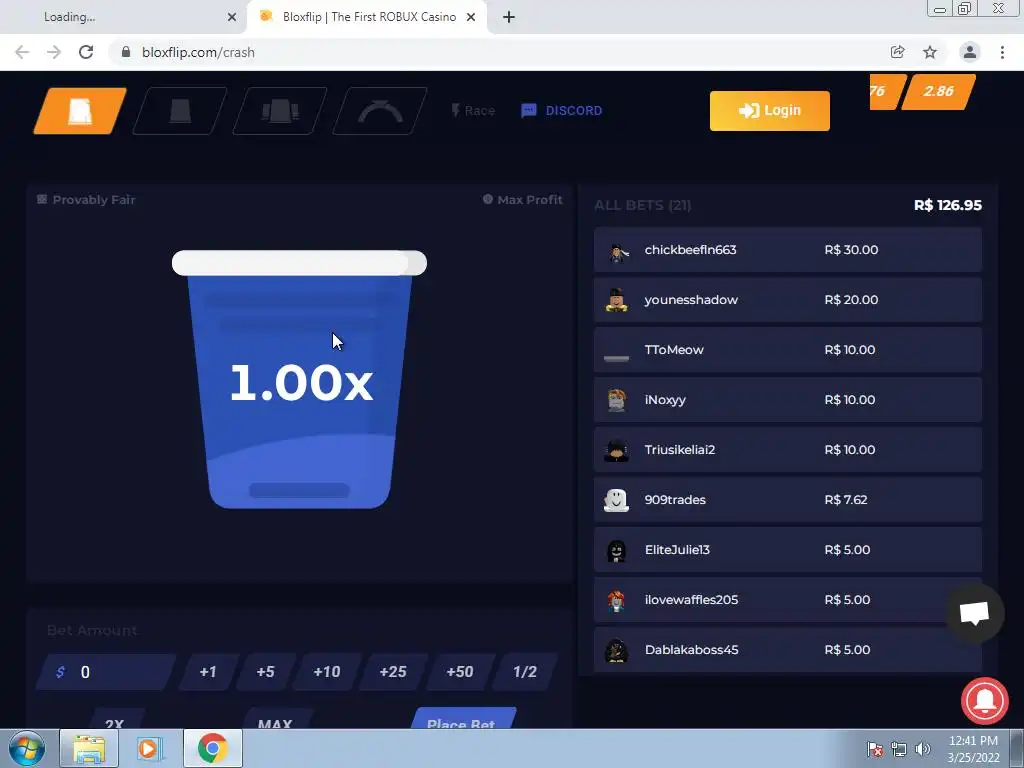Click the yellow Login button
This screenshot has width=1024, height=768.
pyautogui.click(x=769, y=110)
